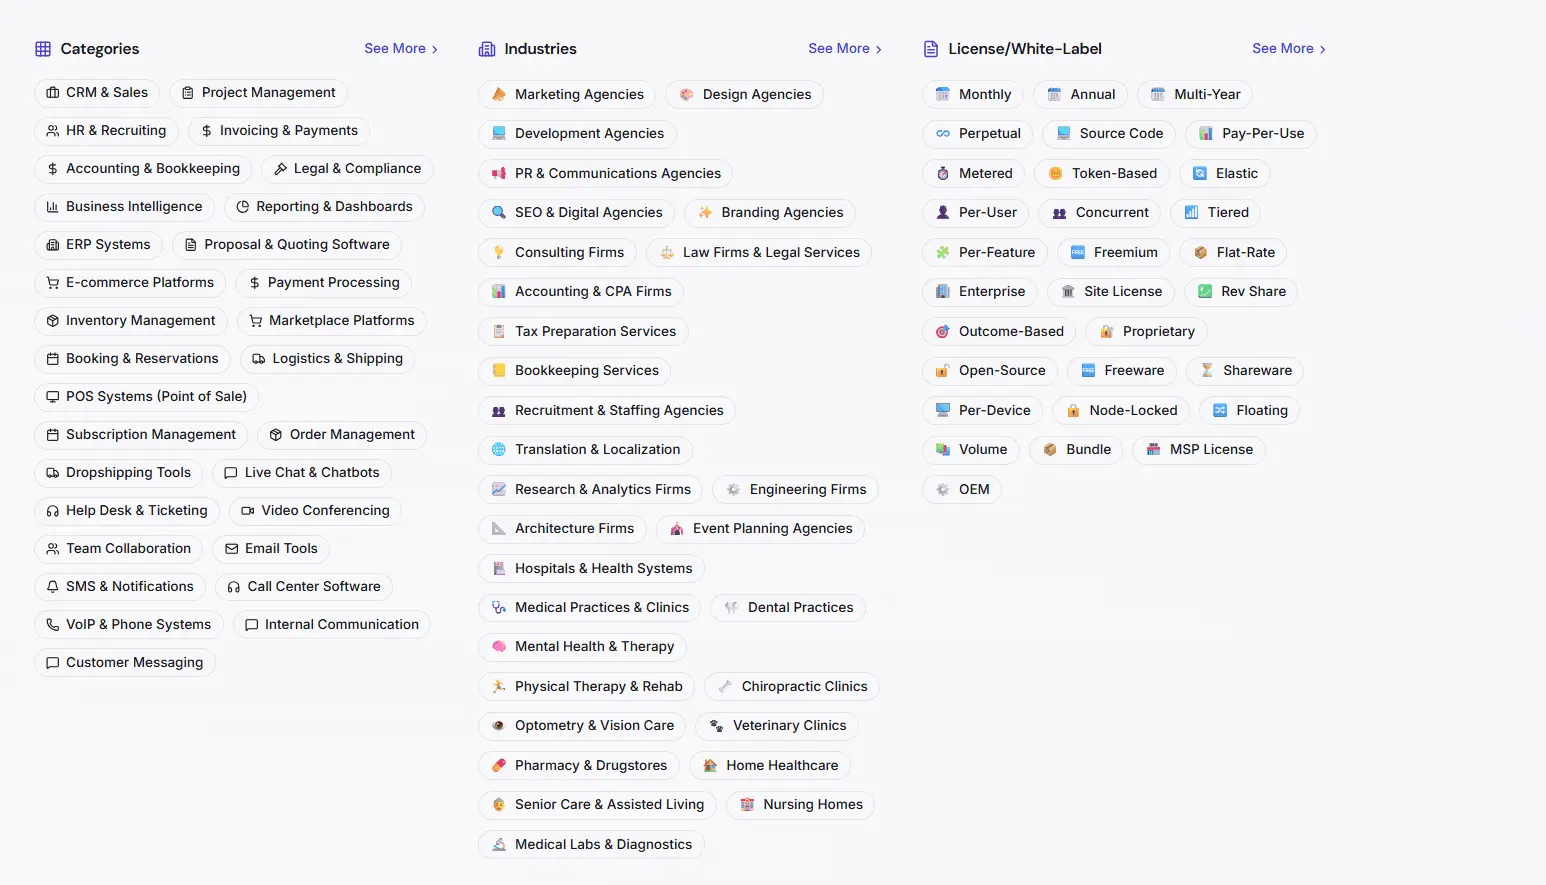Select the Veterinary Clinics industry
1546x885 pixels.
click(777, 725)
